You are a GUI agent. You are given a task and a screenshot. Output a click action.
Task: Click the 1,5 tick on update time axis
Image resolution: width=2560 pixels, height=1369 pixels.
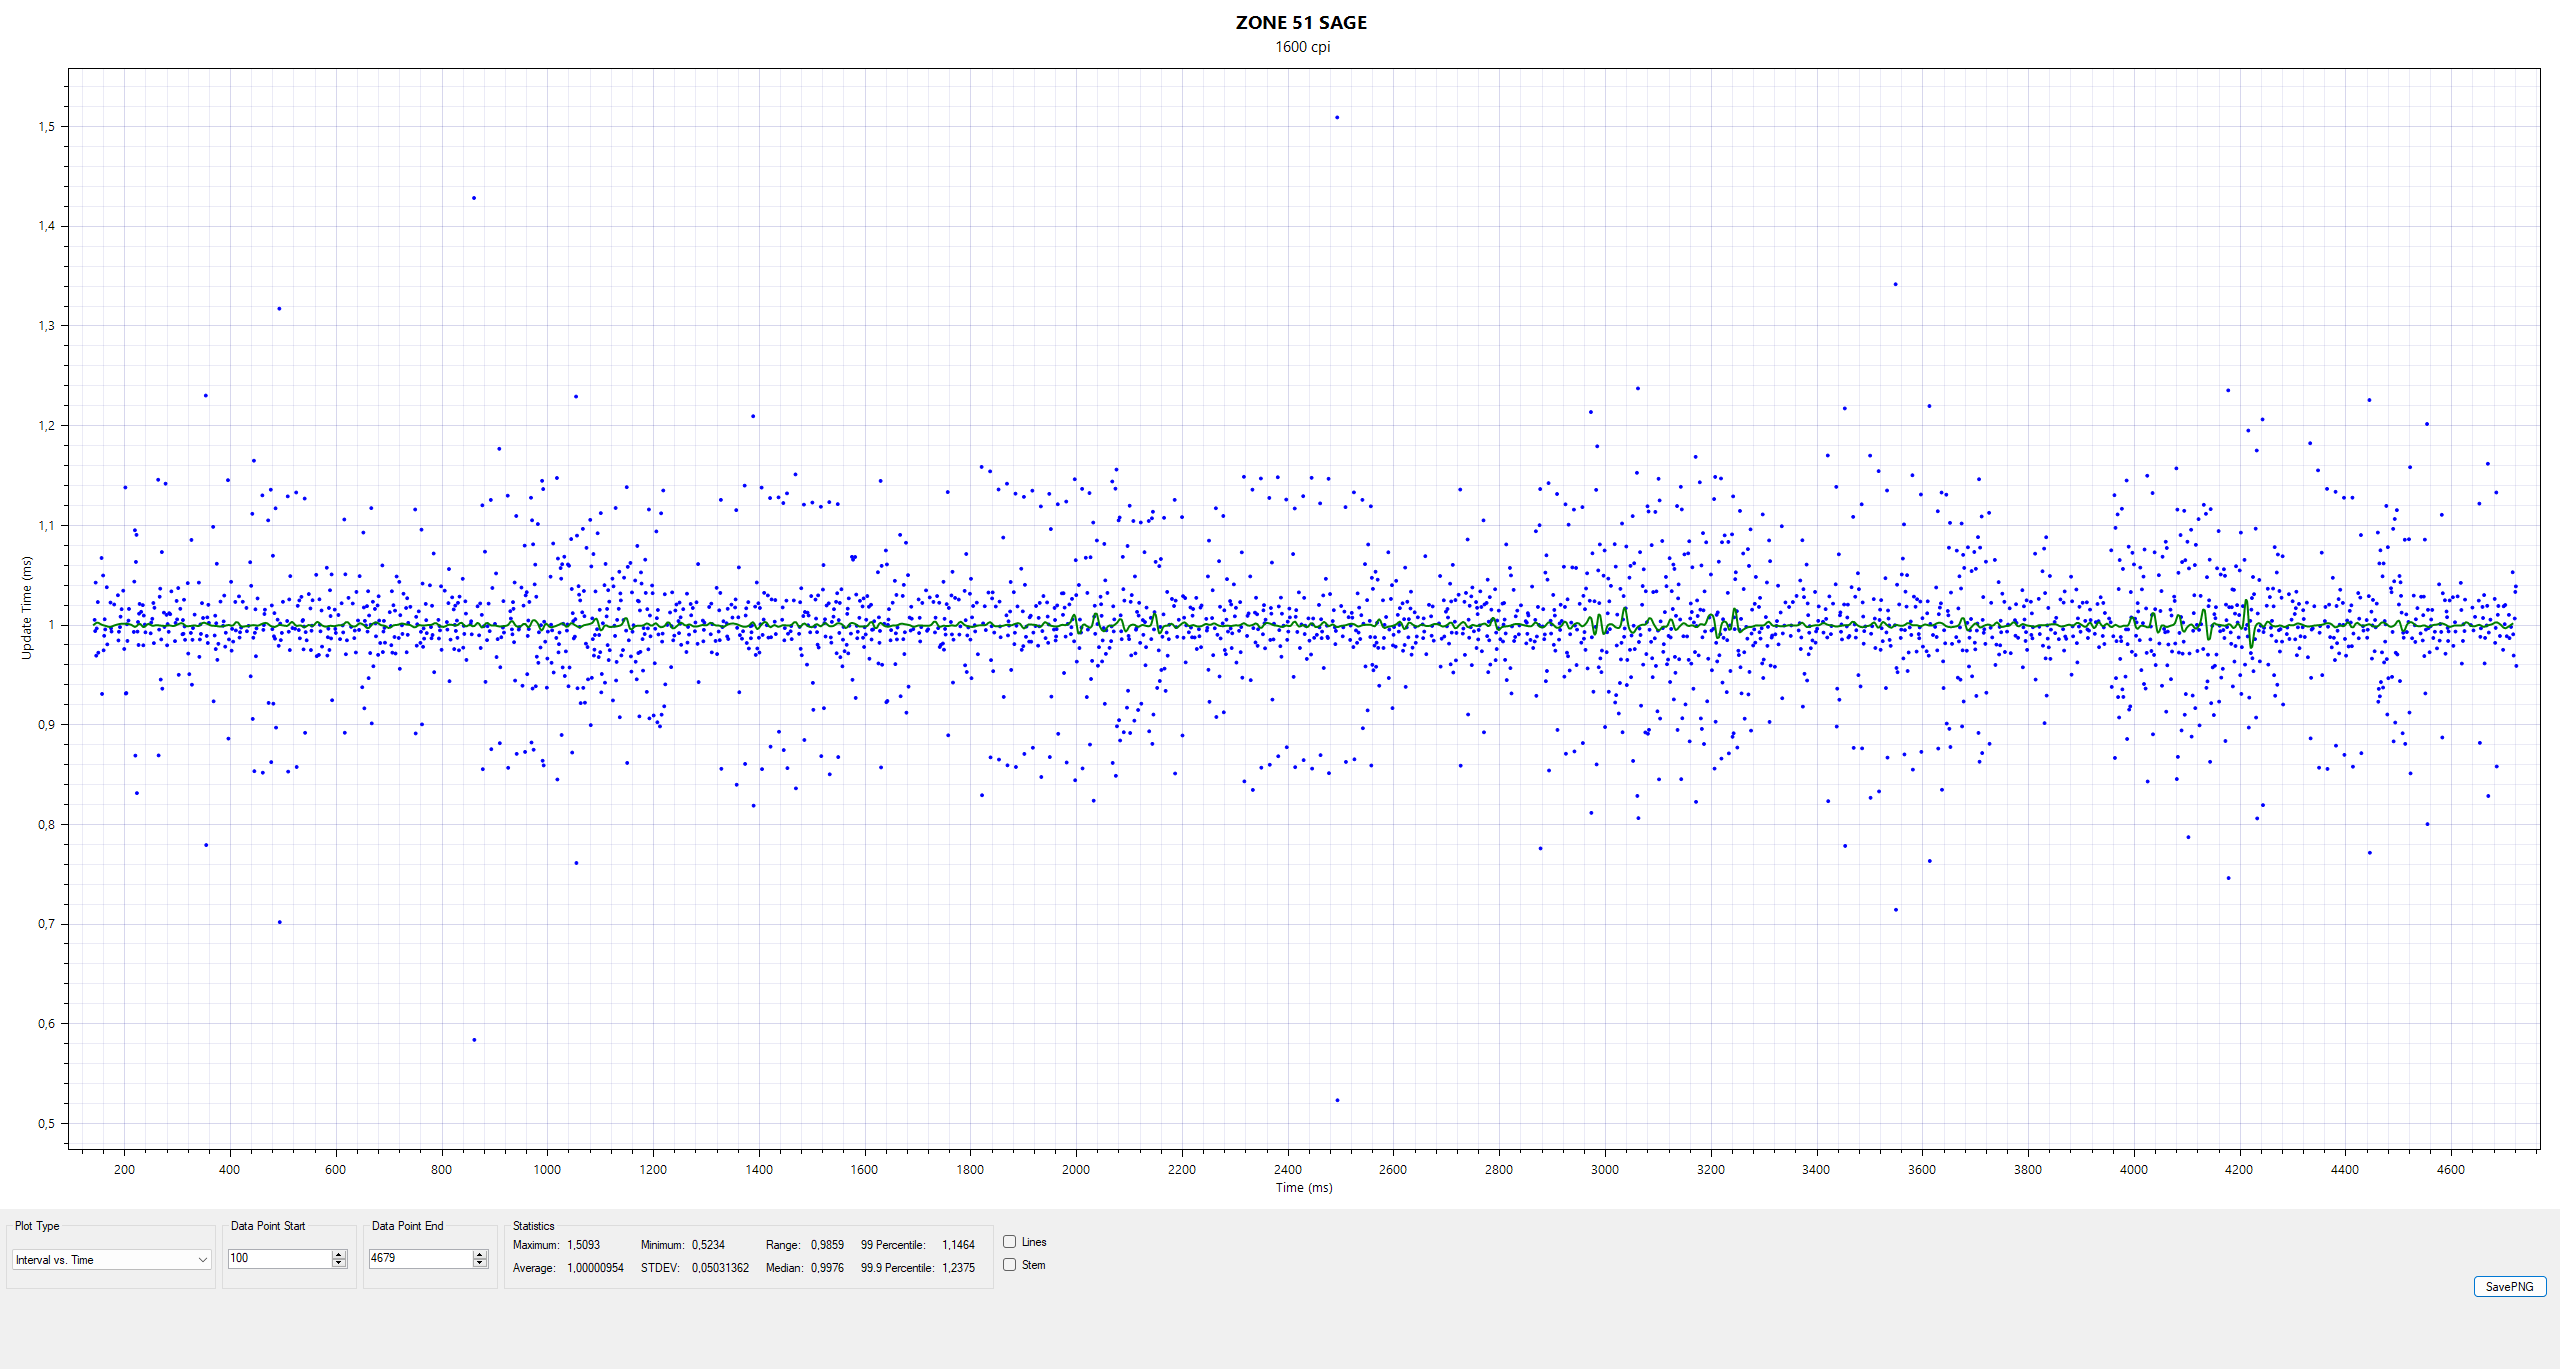coord(47,127)
